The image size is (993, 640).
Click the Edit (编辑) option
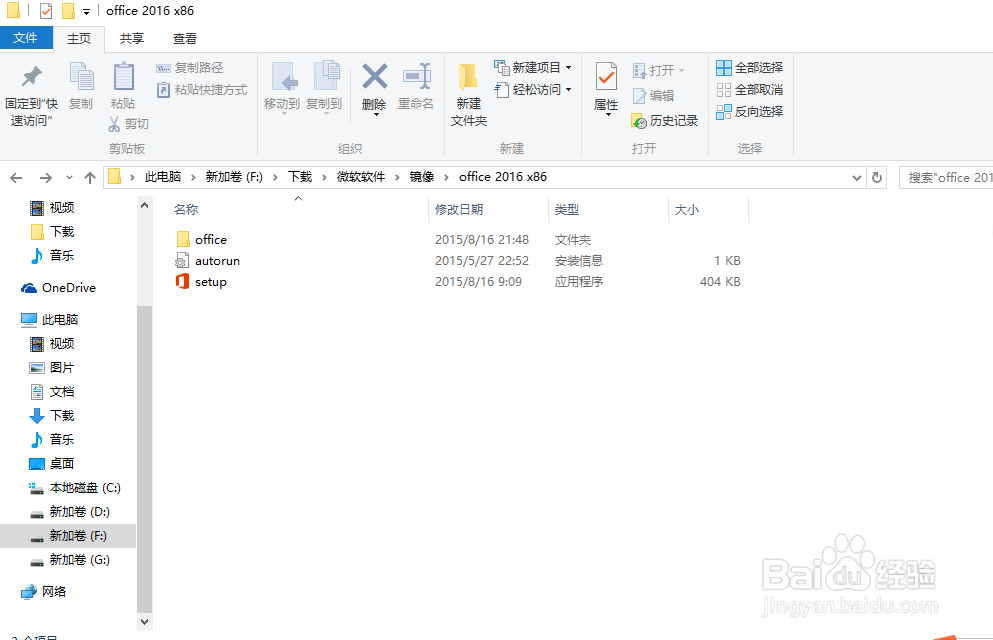click(654, 96)
